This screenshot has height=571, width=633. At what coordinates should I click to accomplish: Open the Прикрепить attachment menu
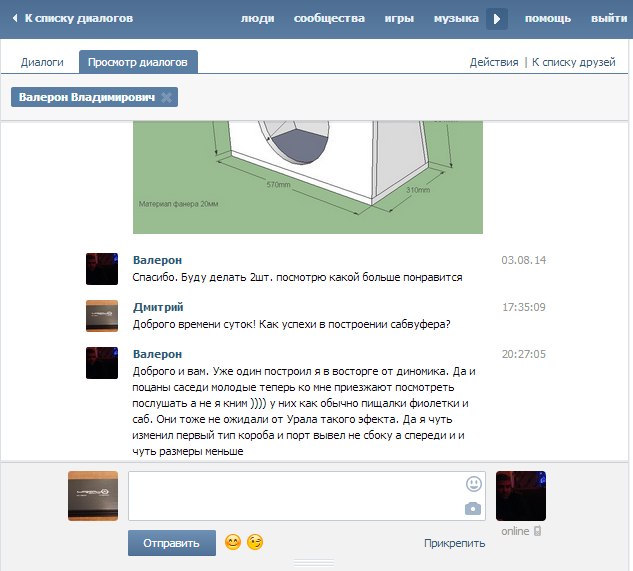[x=455, y=544]
